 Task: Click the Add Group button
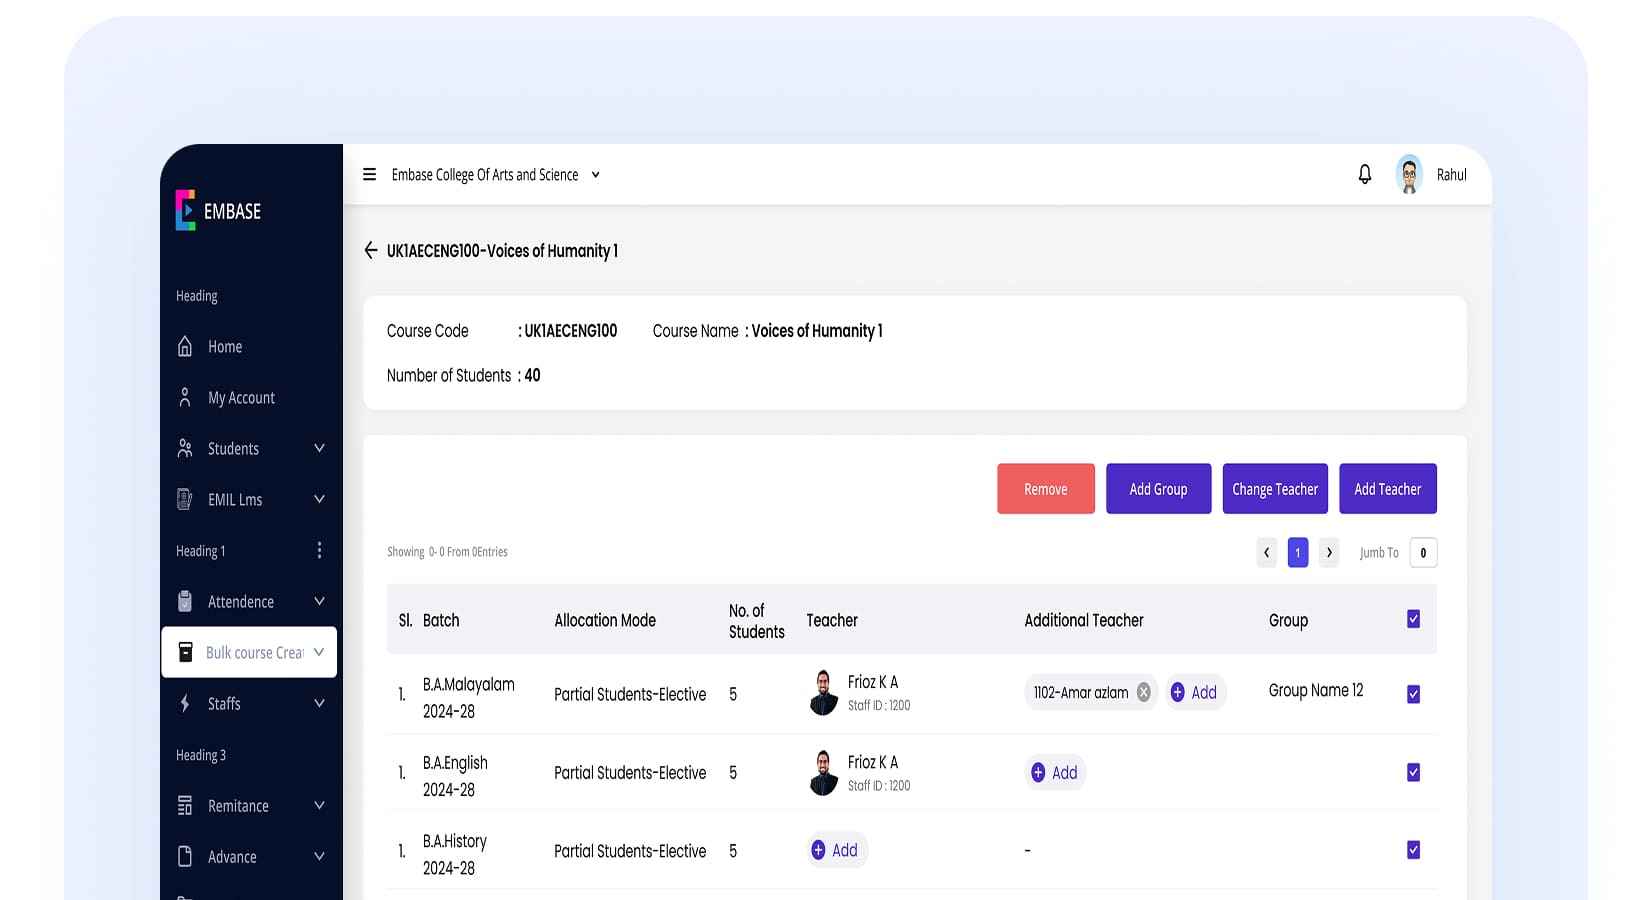click(1158, 488)
